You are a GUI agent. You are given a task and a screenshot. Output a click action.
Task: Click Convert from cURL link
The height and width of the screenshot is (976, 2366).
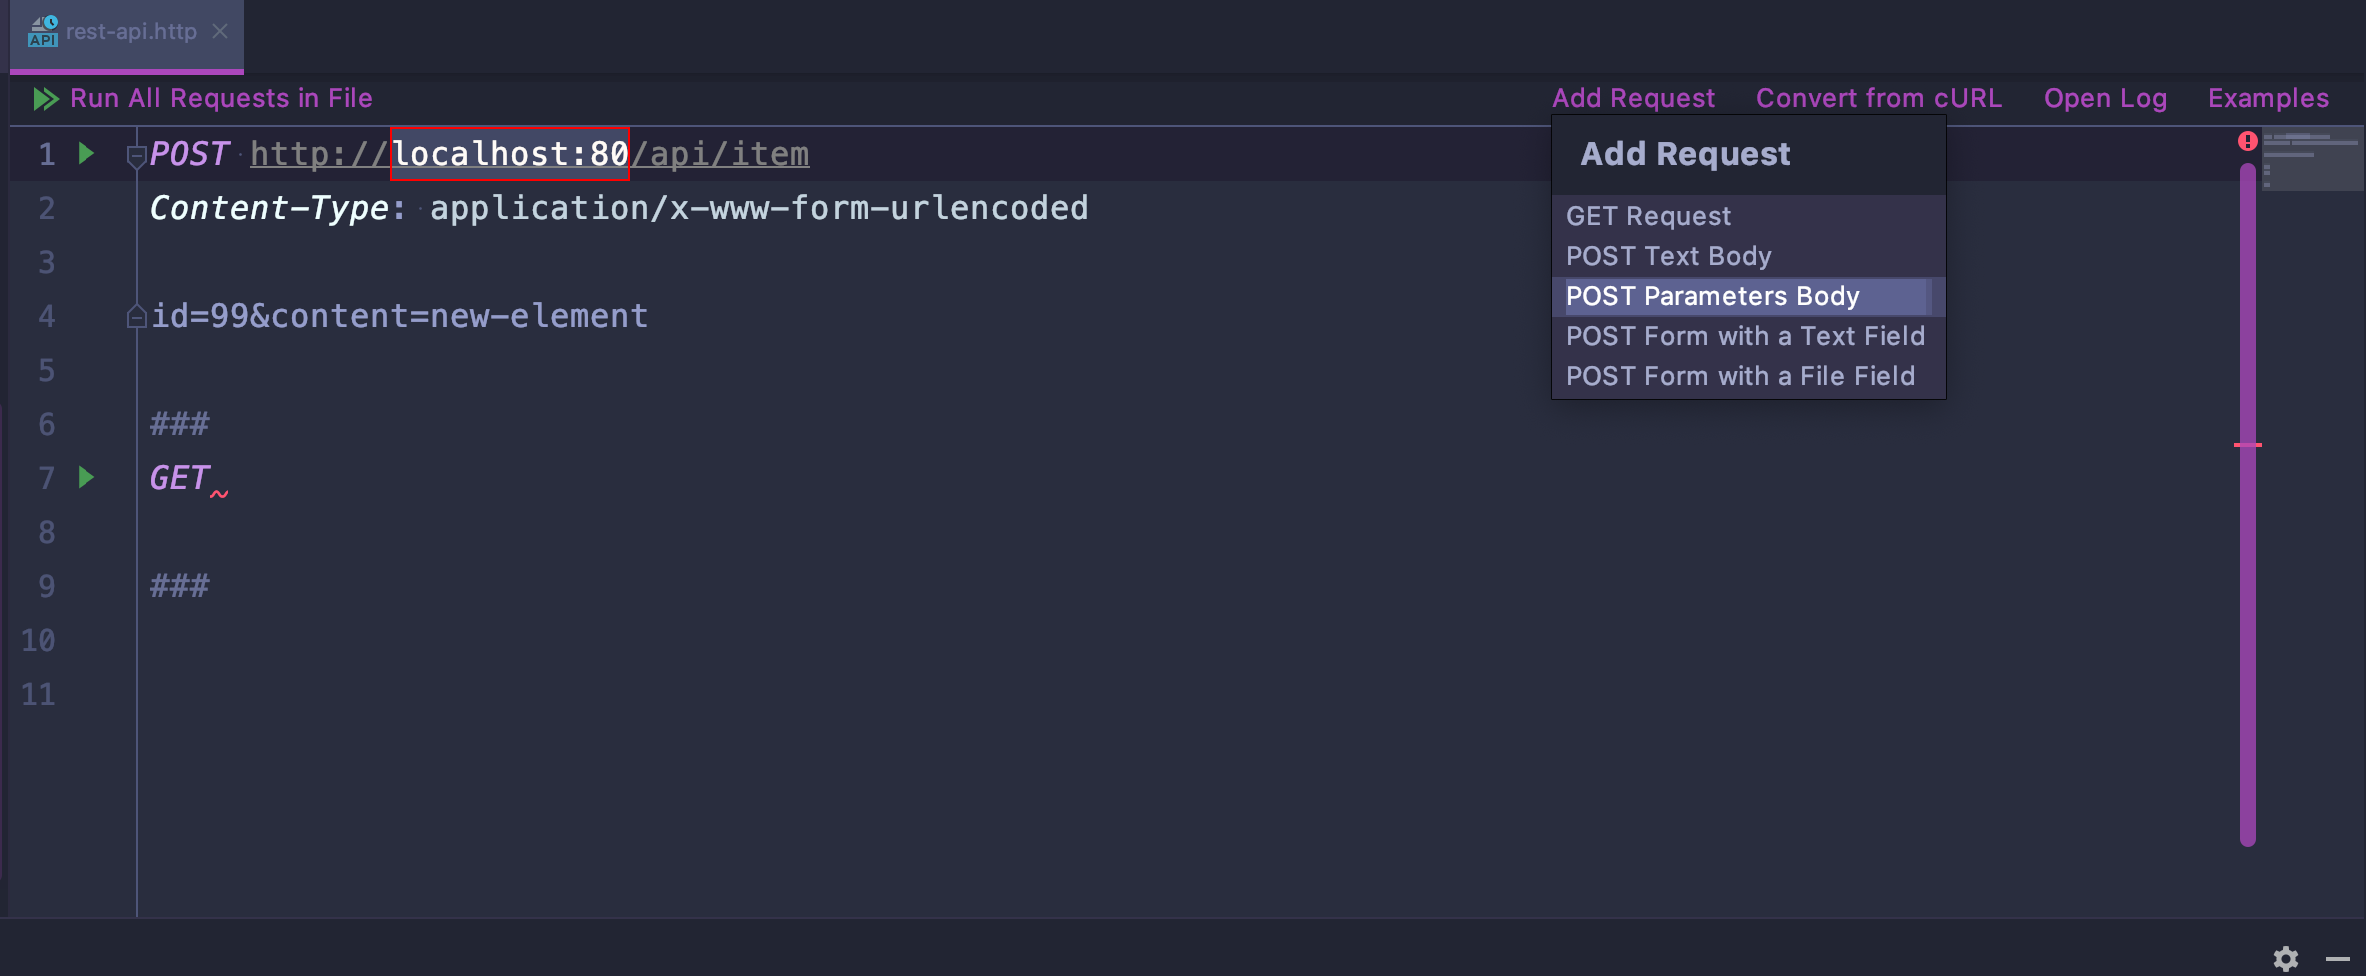pyautogui.click(x=1879, y=98)
